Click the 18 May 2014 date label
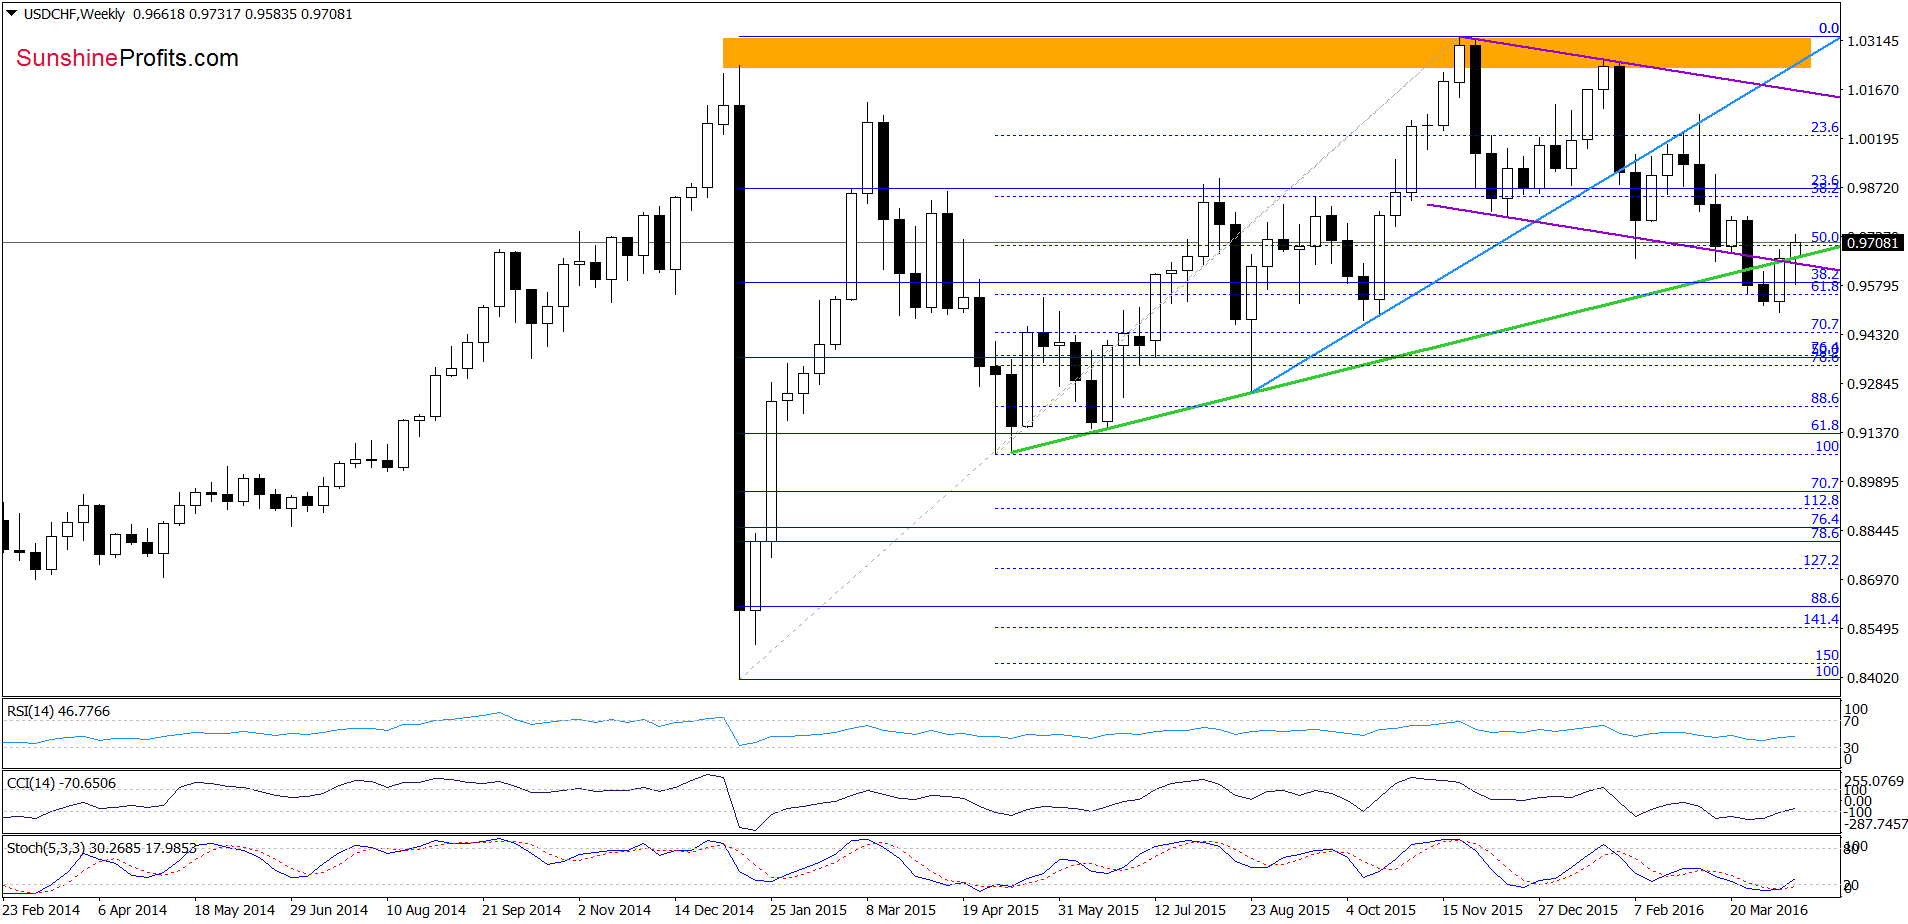This screenshot has width=1908, height=924. point(234,910)
